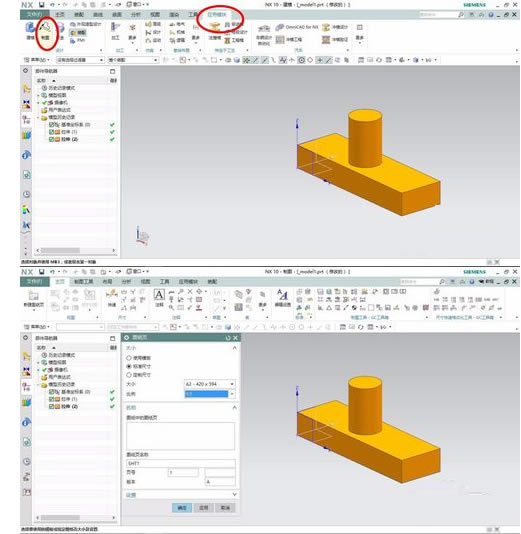Open Mold Wizard (注塑模) icon in ribbon
This screenshot has height=534, width=521.
tap(215, 31)
